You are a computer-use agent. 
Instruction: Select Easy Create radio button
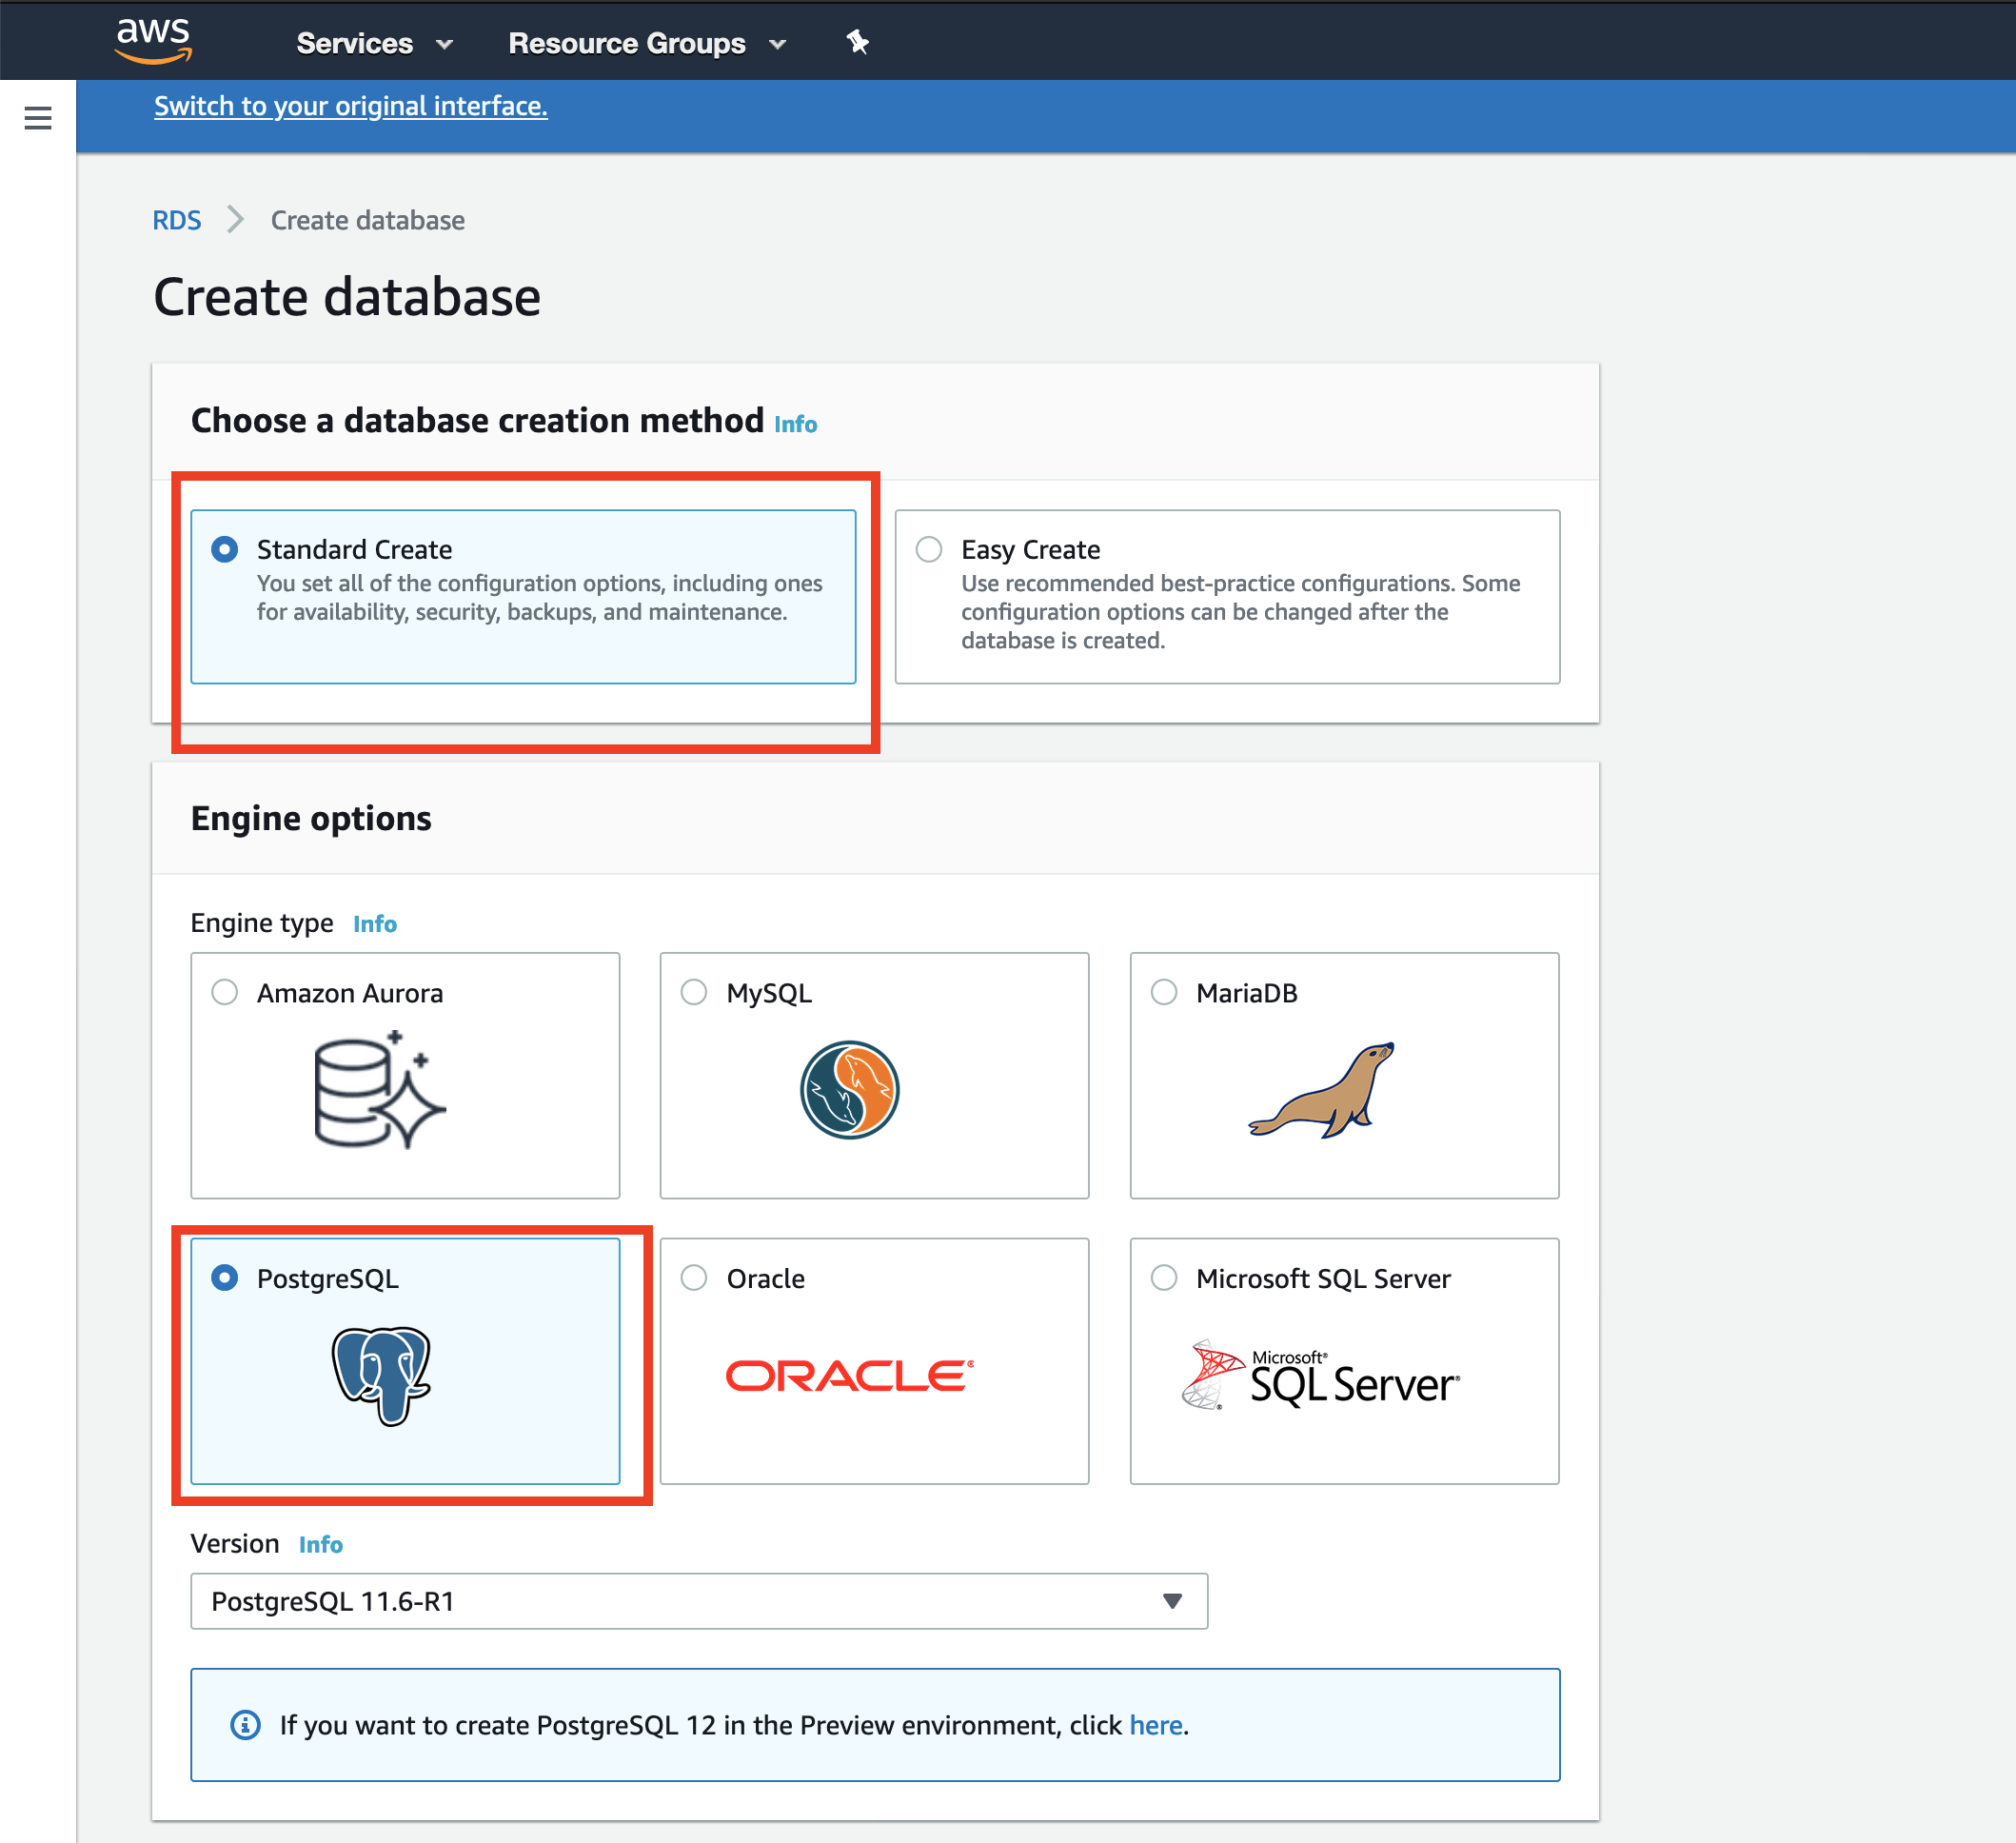tap(929, 549)
